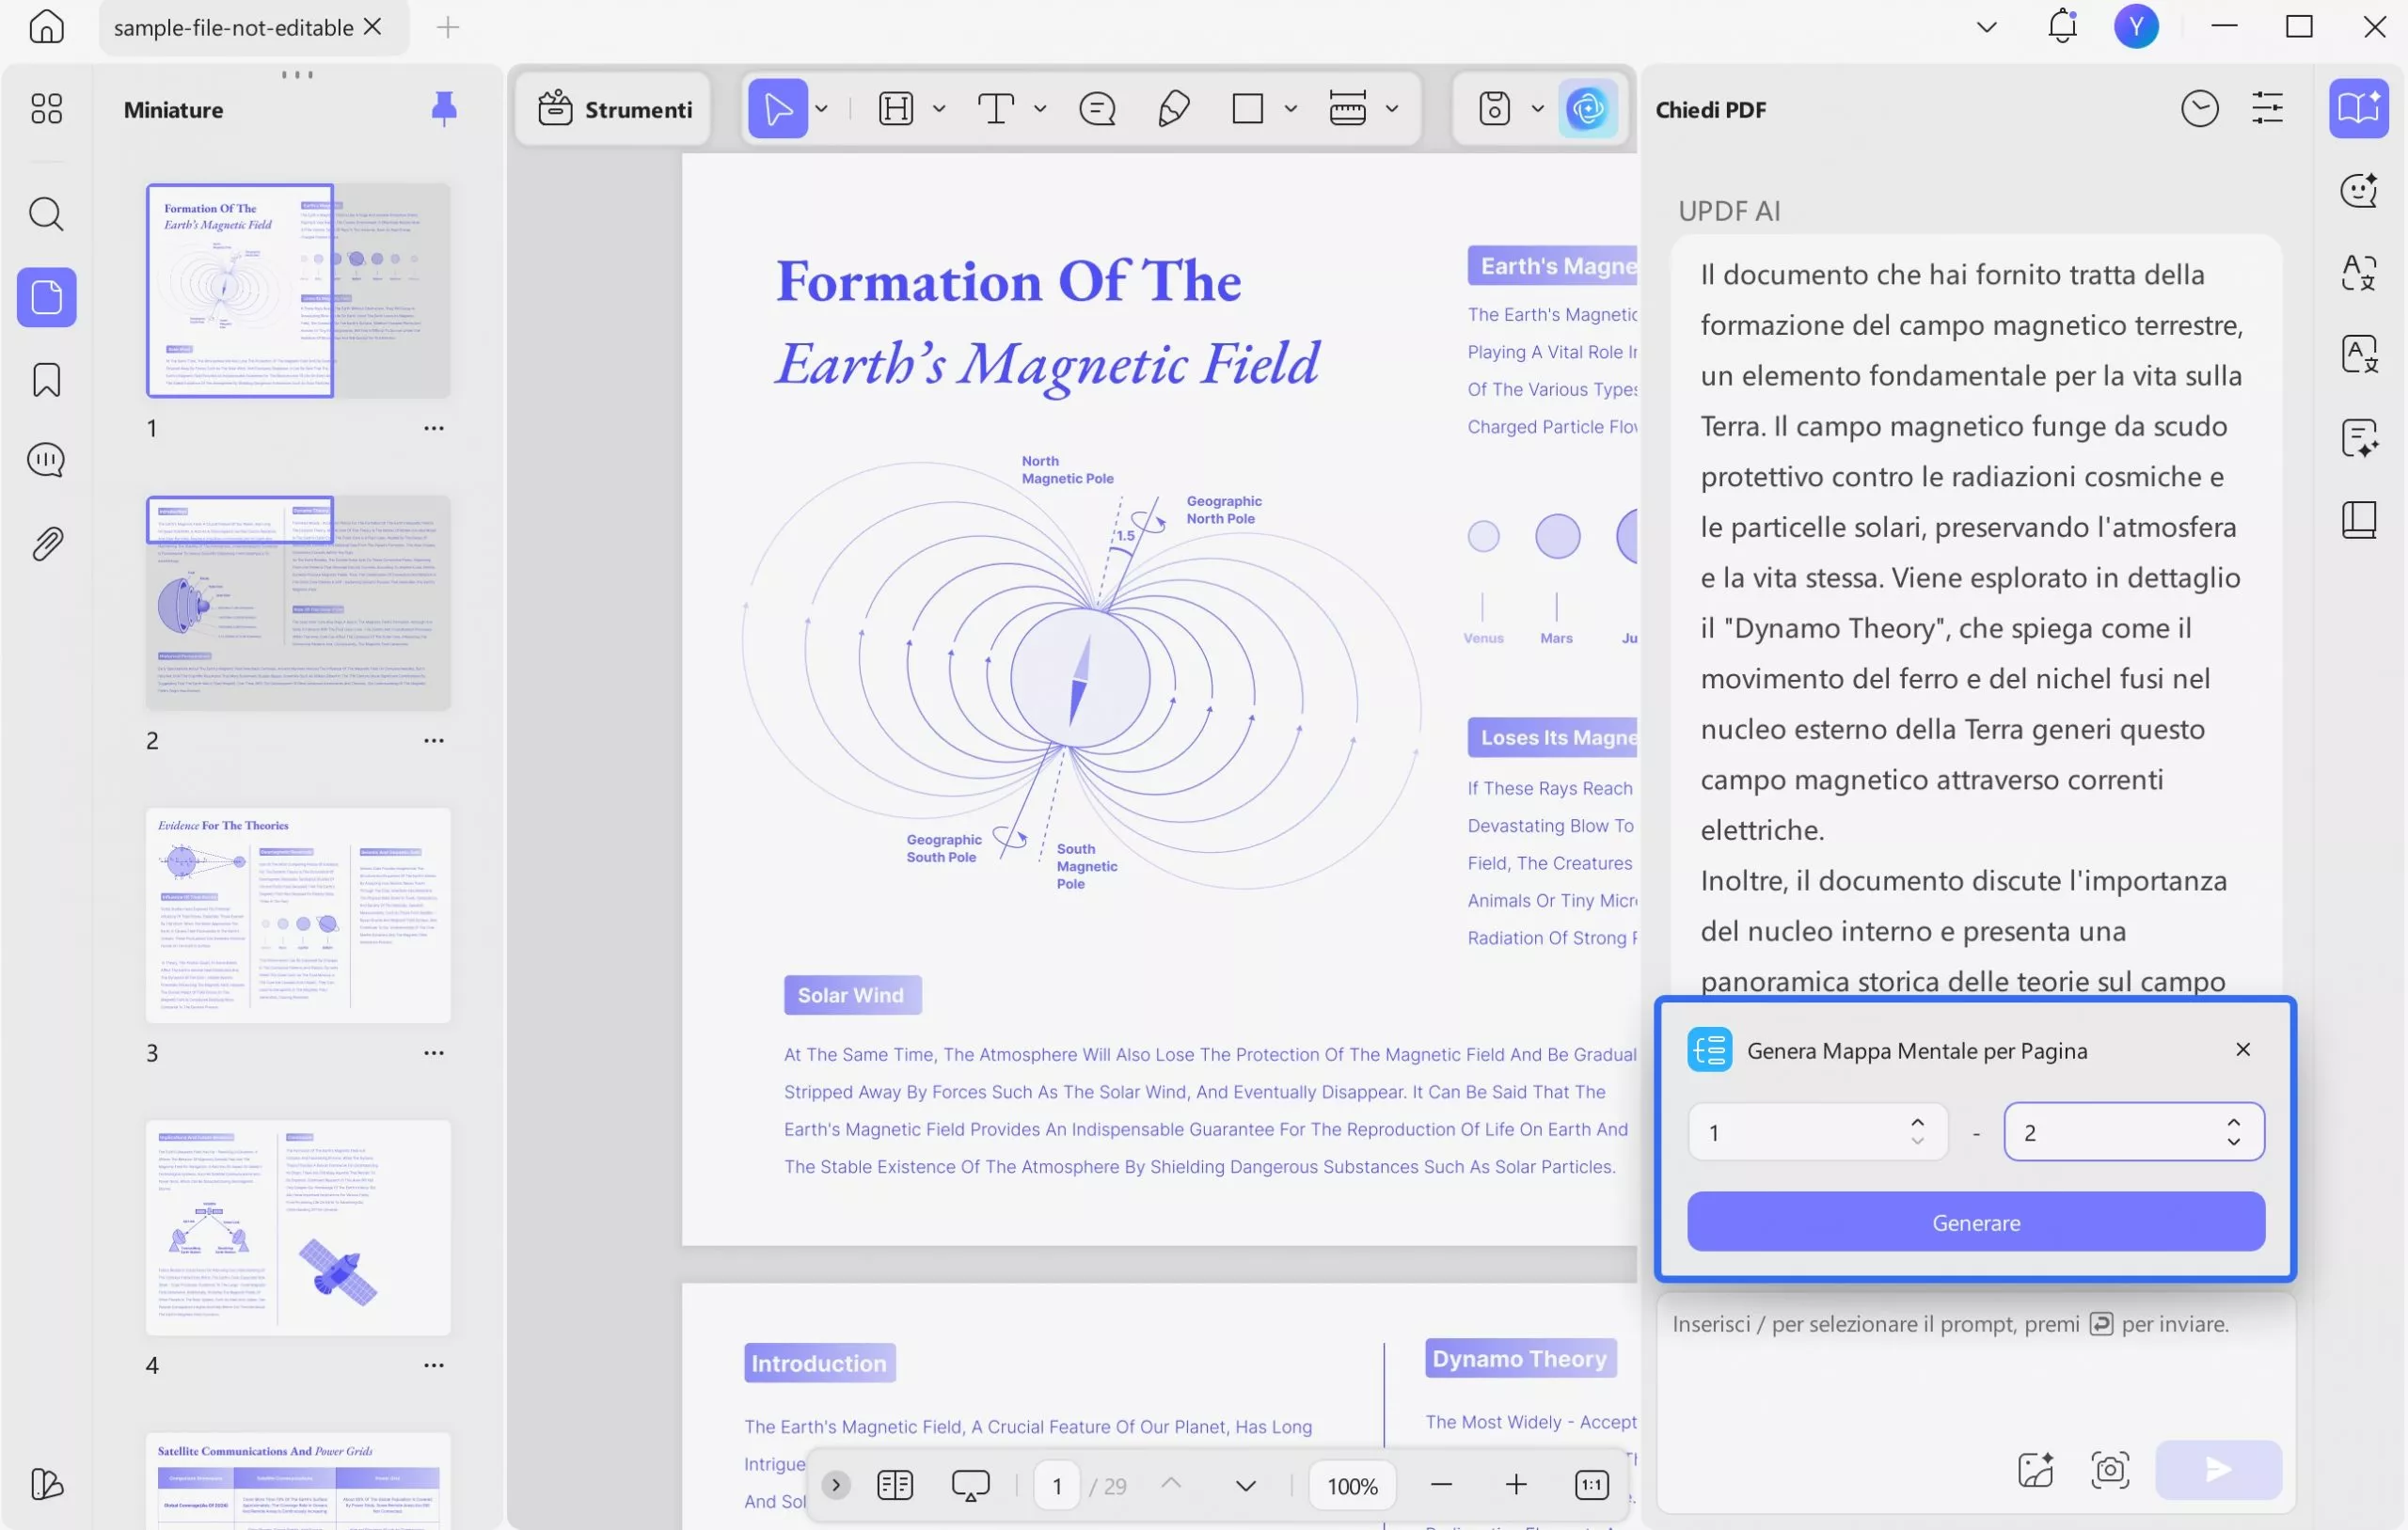Viewport: 2408px width, 1530px height.
Task: Select the highlight text tool
Action: (896, 108)
